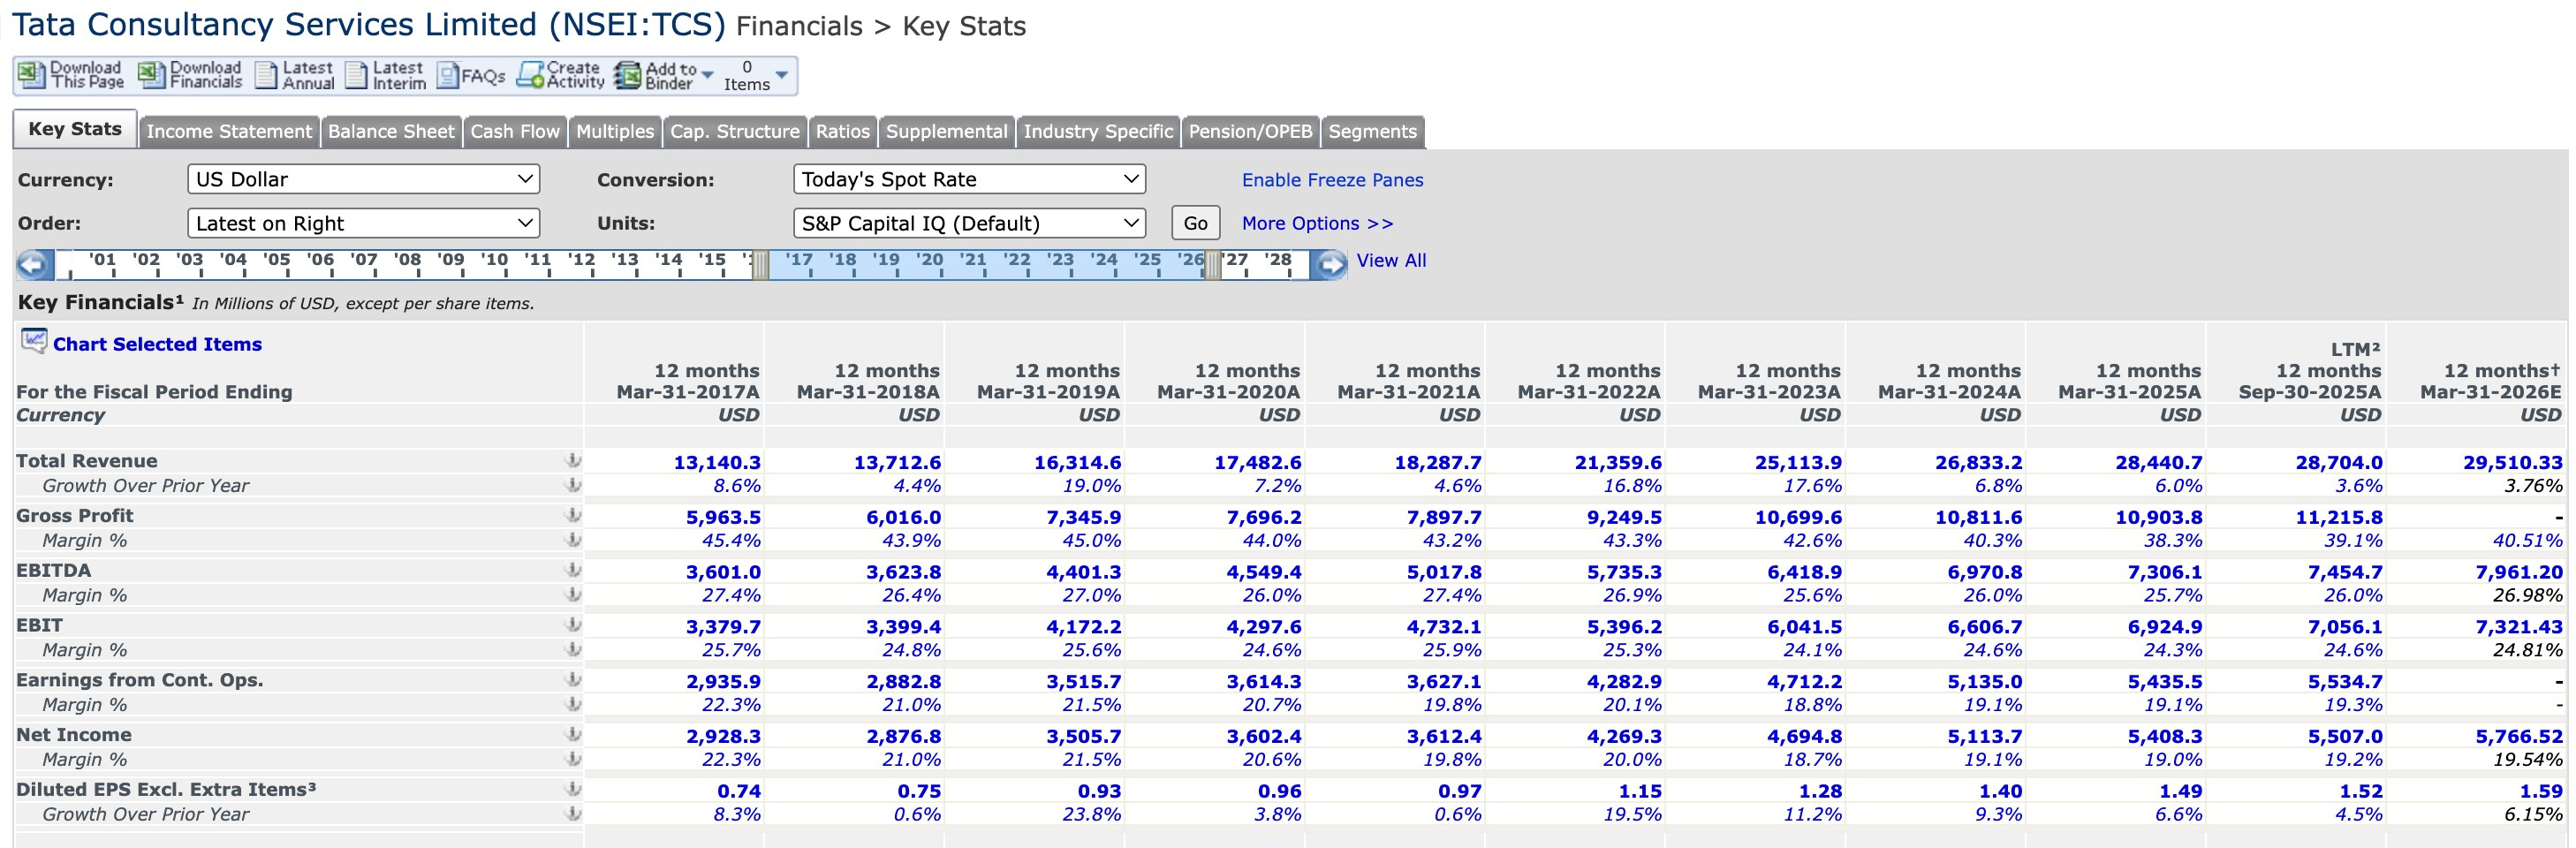The height and width of the screenshot is (848, 2576).
Task: Open the Industry Specific tab
Action: point(1098,131)
